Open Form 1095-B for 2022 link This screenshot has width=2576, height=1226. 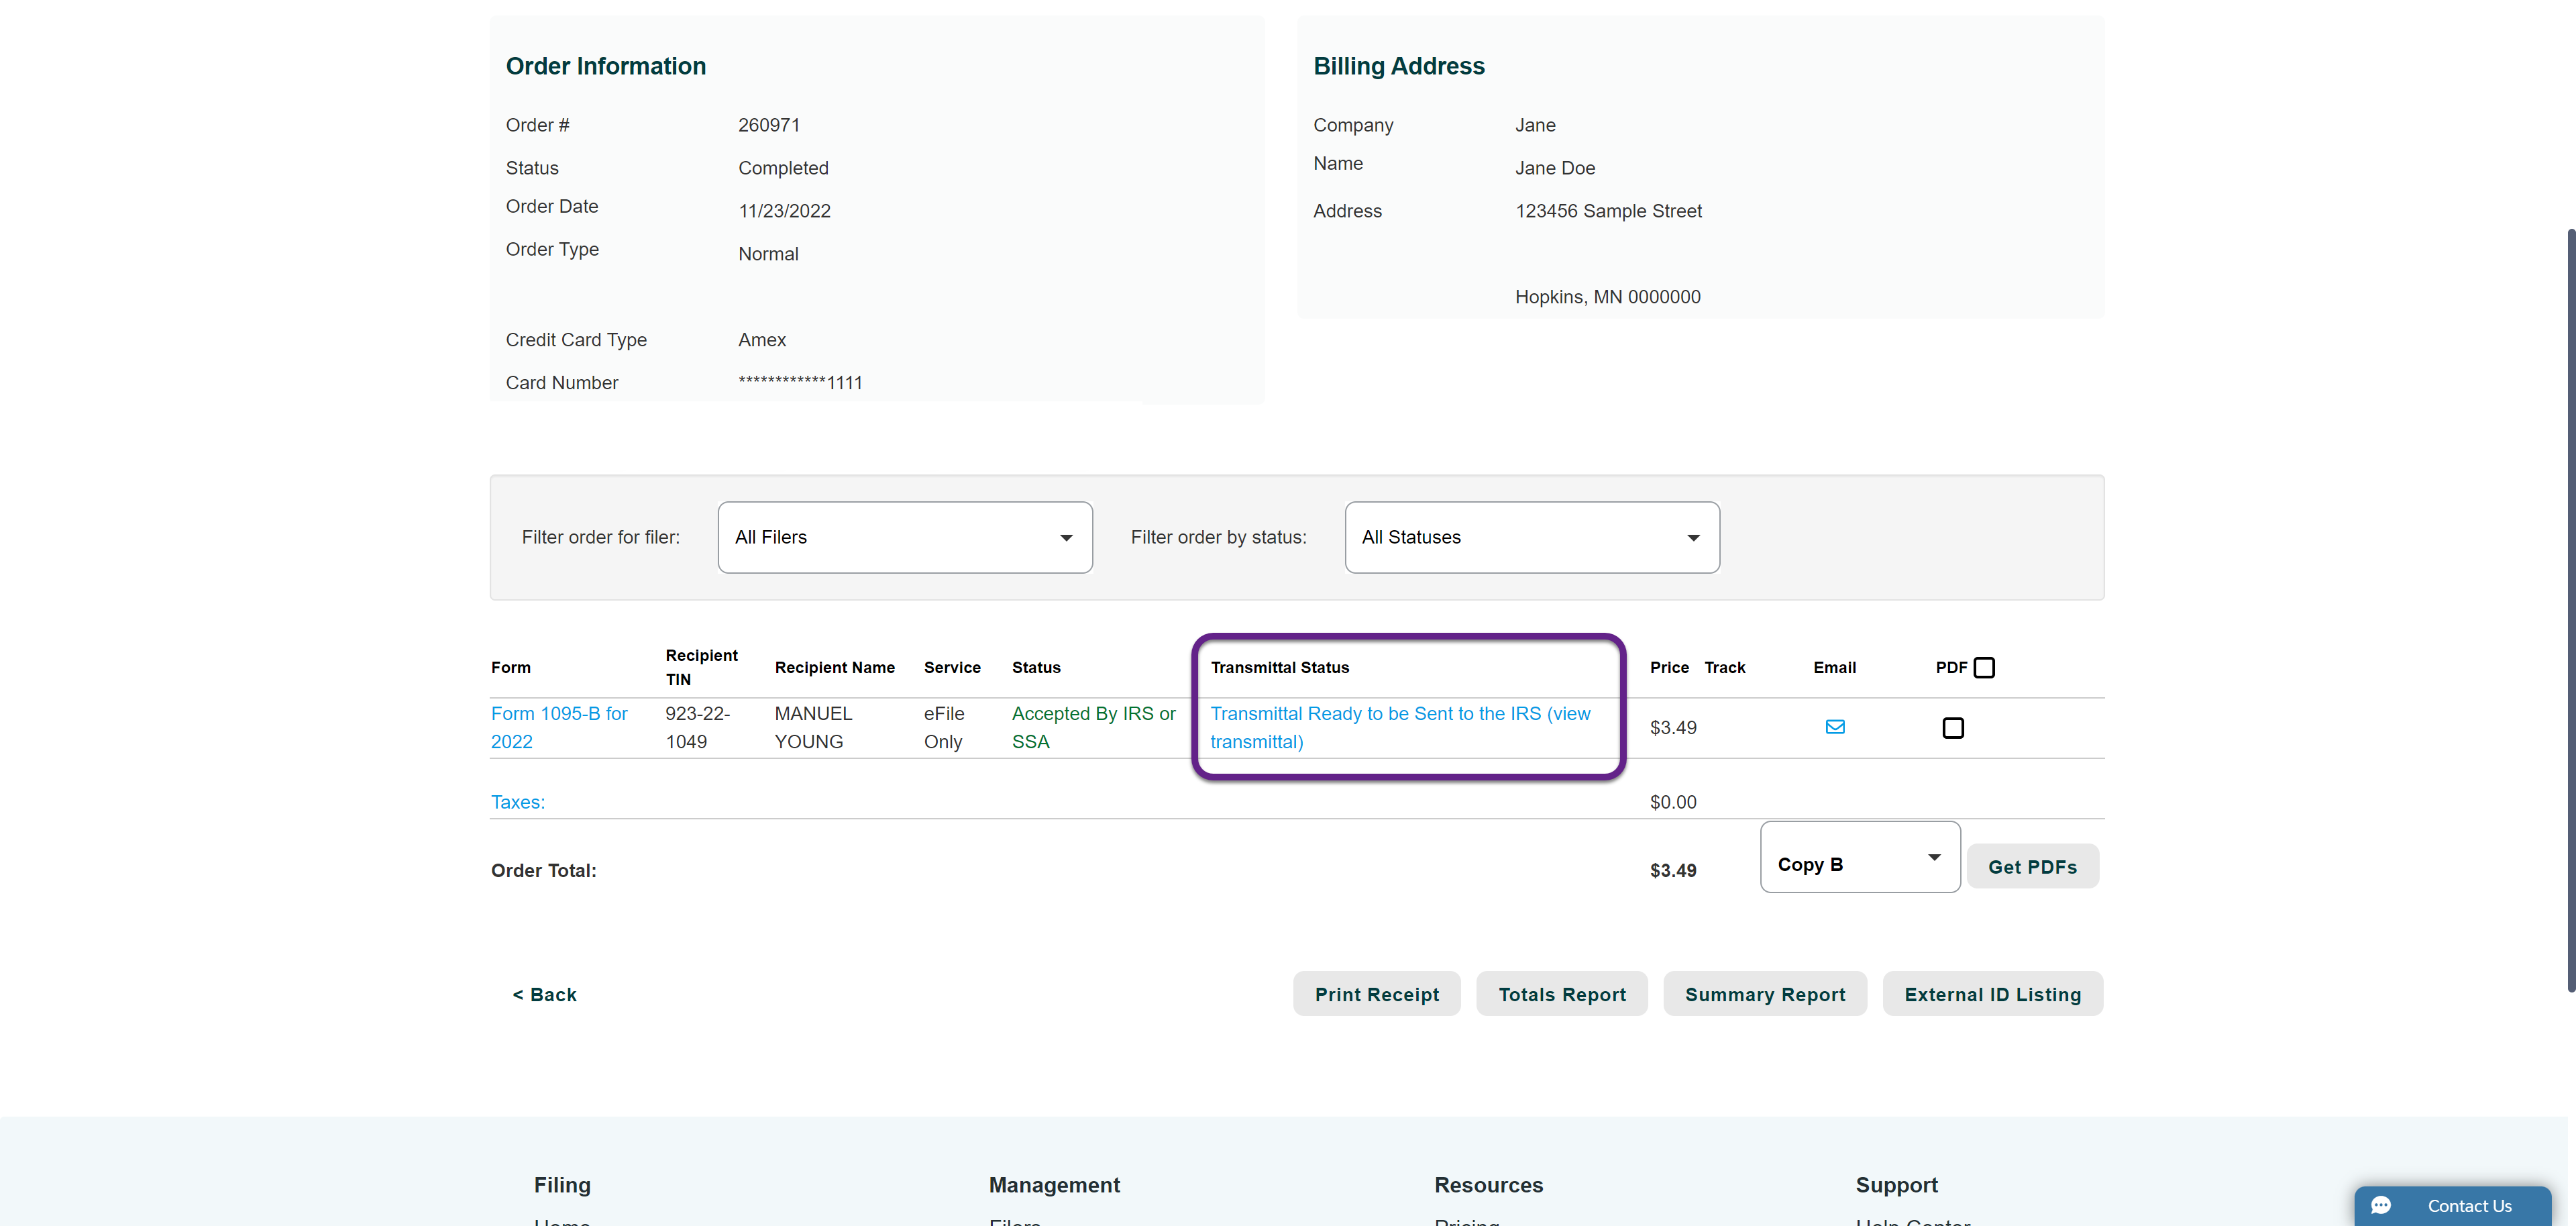tap(558, 727)
